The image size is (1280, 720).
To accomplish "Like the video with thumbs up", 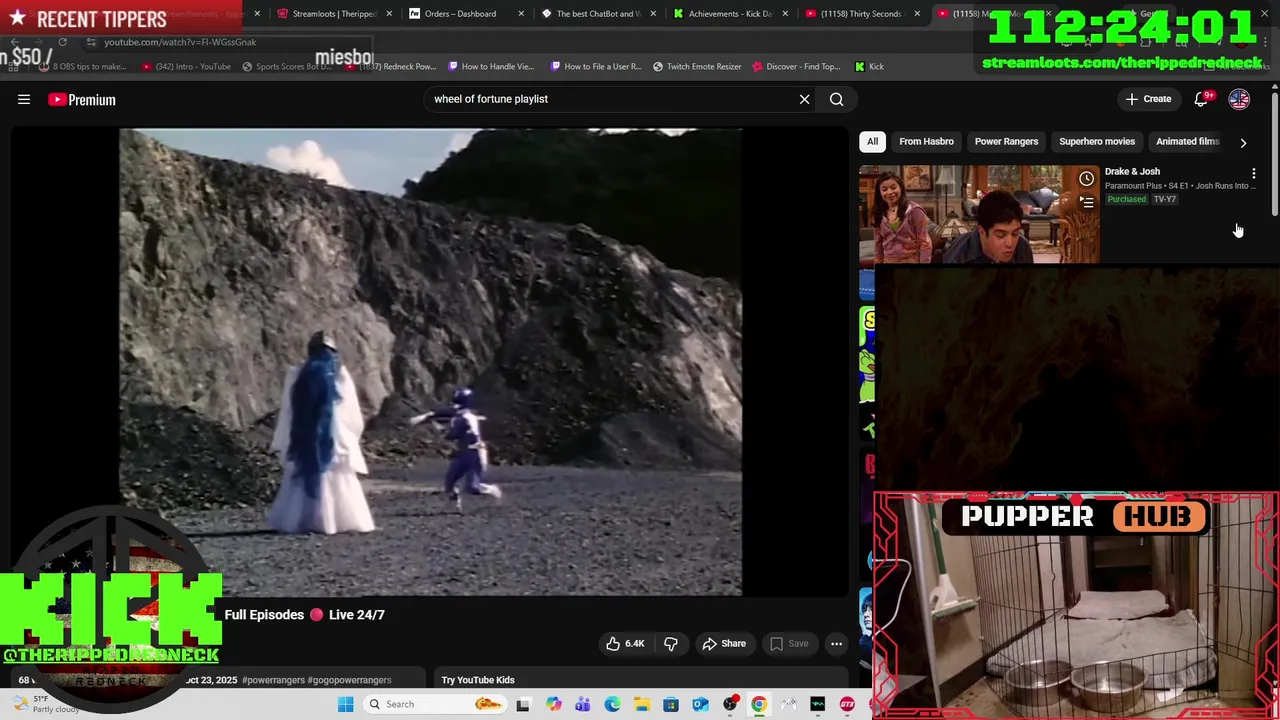I will (625, 643).
